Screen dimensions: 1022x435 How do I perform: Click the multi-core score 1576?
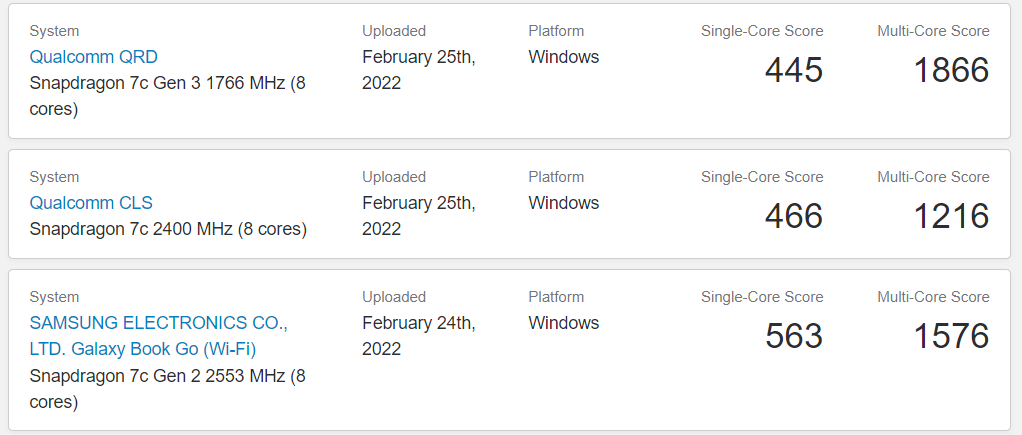(951, 336)
